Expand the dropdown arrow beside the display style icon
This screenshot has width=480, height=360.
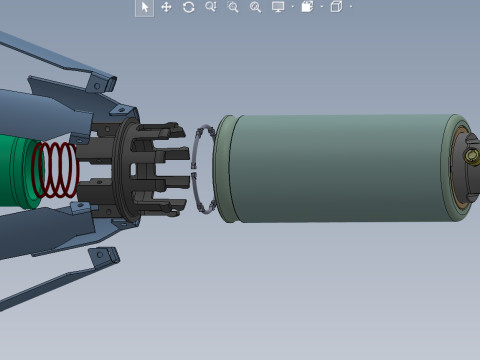coord(322,7)
